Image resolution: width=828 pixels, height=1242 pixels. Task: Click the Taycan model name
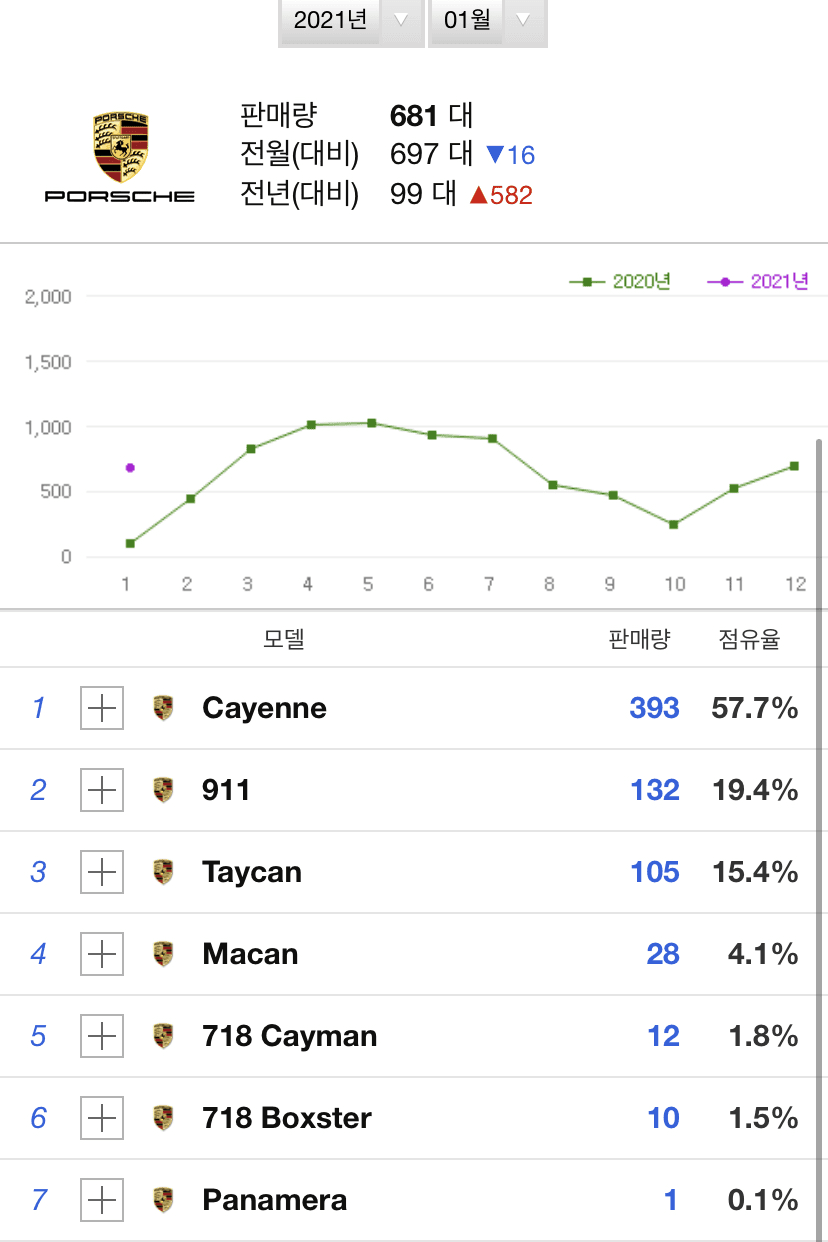click(251, 871)
